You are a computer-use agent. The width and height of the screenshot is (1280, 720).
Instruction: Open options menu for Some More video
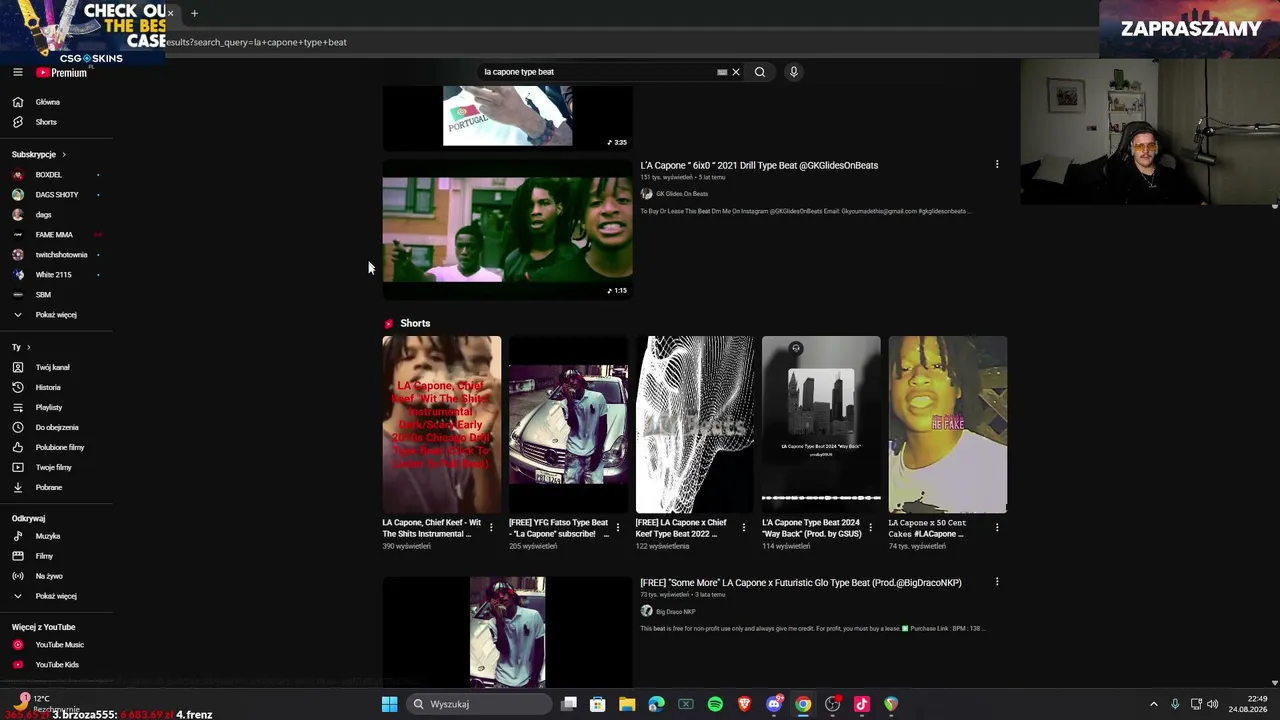997,581
